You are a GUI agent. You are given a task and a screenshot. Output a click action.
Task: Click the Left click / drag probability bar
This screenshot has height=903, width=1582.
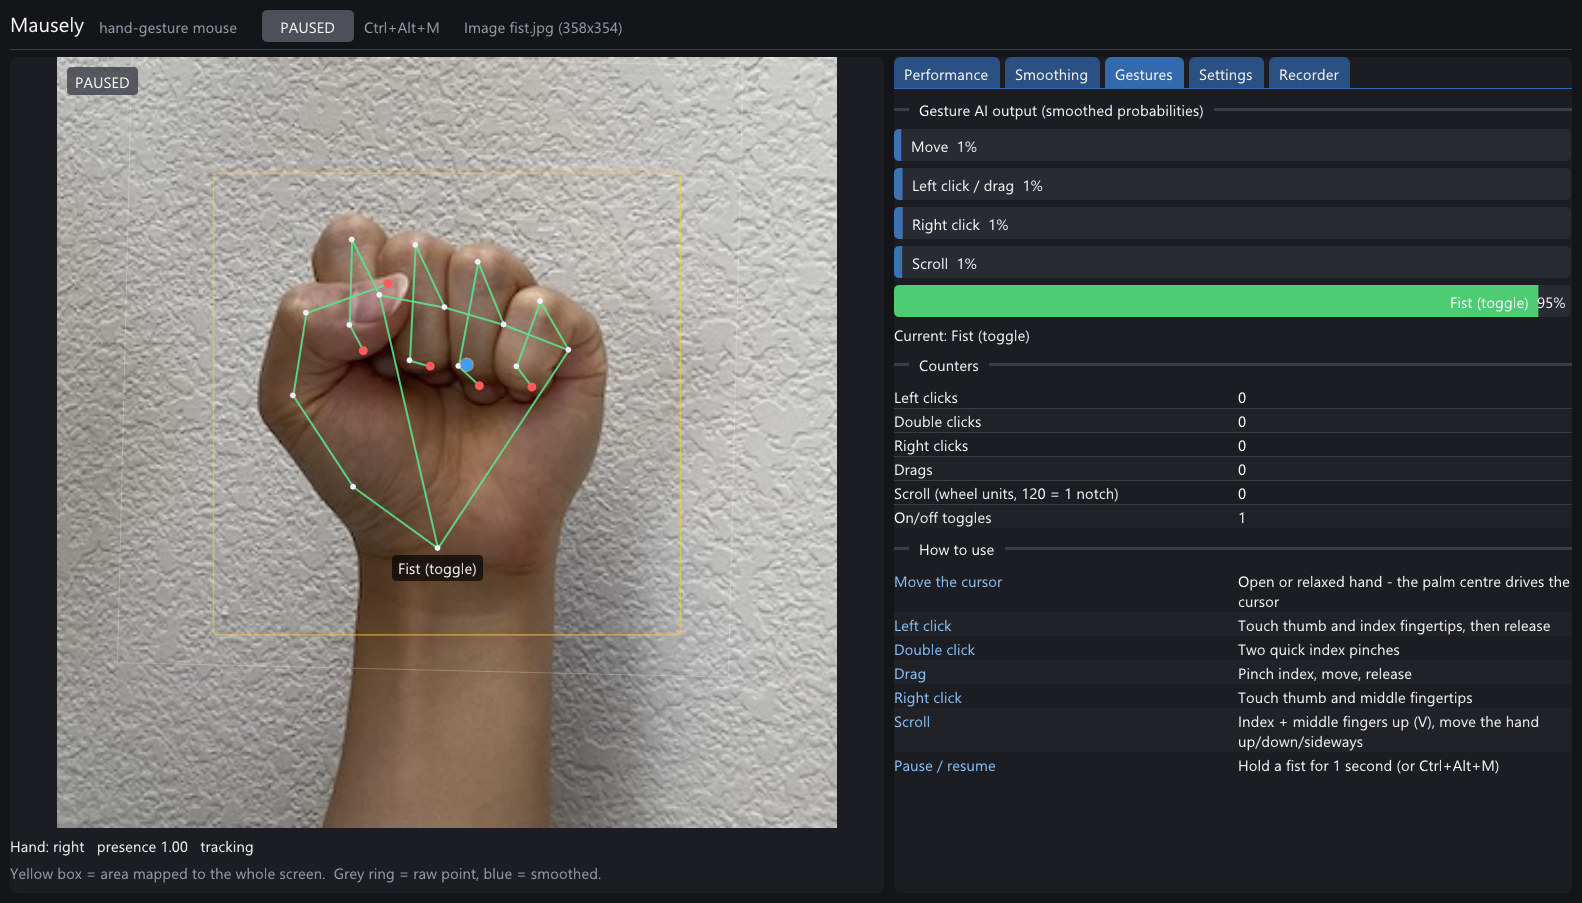(x=1232, y=185)
